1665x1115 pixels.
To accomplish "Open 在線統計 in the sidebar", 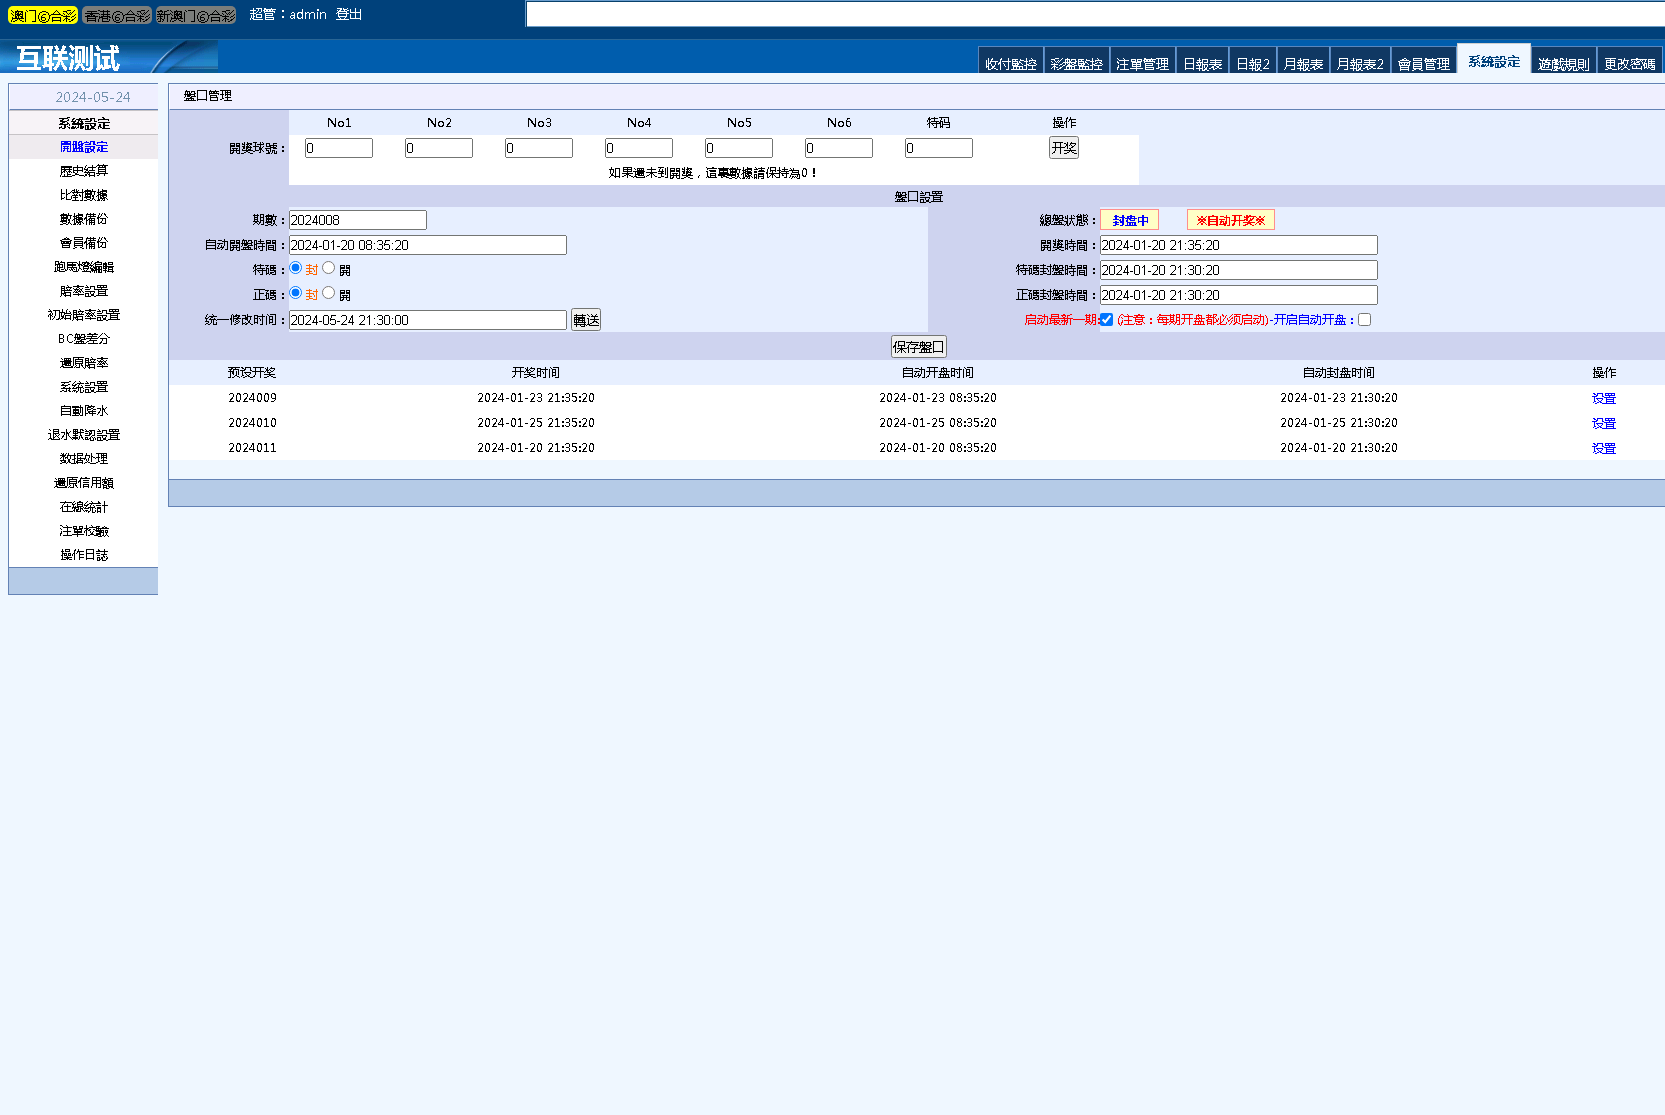I will [x=84, y=507].
